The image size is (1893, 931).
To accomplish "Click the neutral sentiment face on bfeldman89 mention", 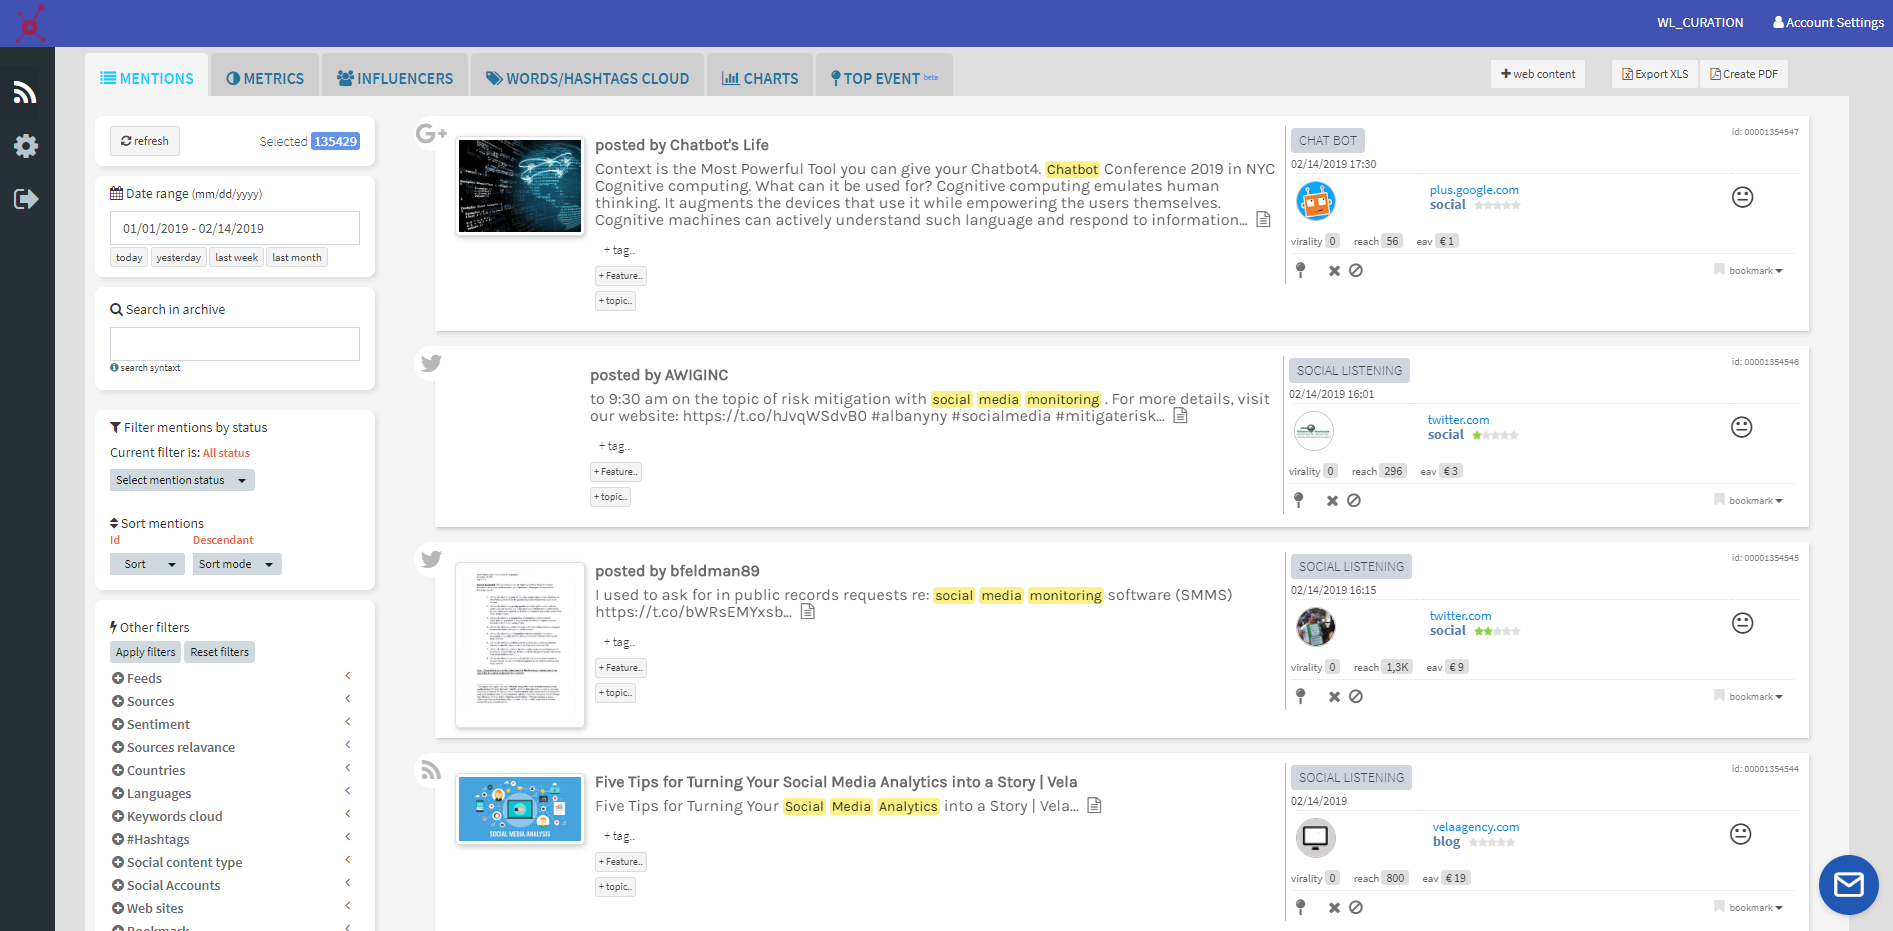I will (1742, 623).
